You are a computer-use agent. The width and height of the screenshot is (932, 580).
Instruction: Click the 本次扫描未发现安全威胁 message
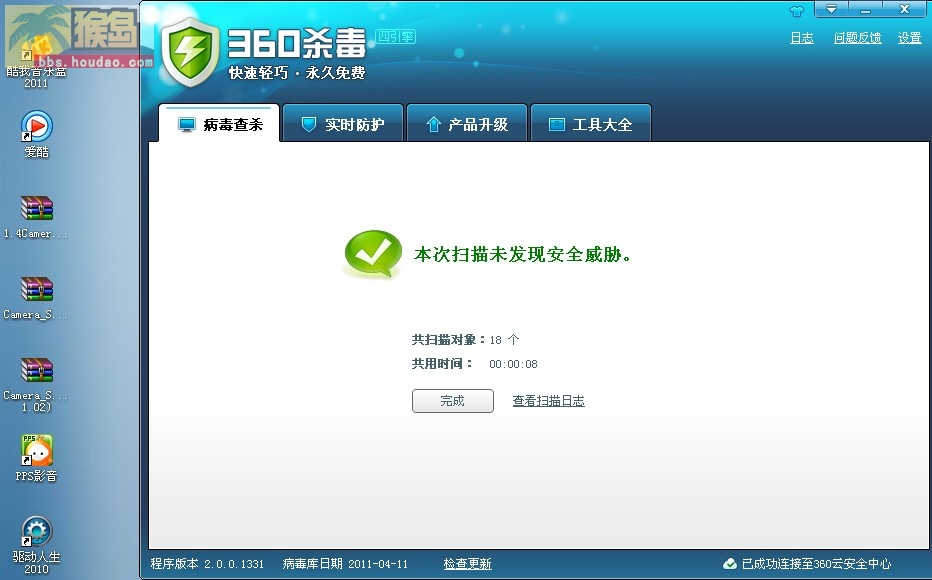click(x=523, y=254)
